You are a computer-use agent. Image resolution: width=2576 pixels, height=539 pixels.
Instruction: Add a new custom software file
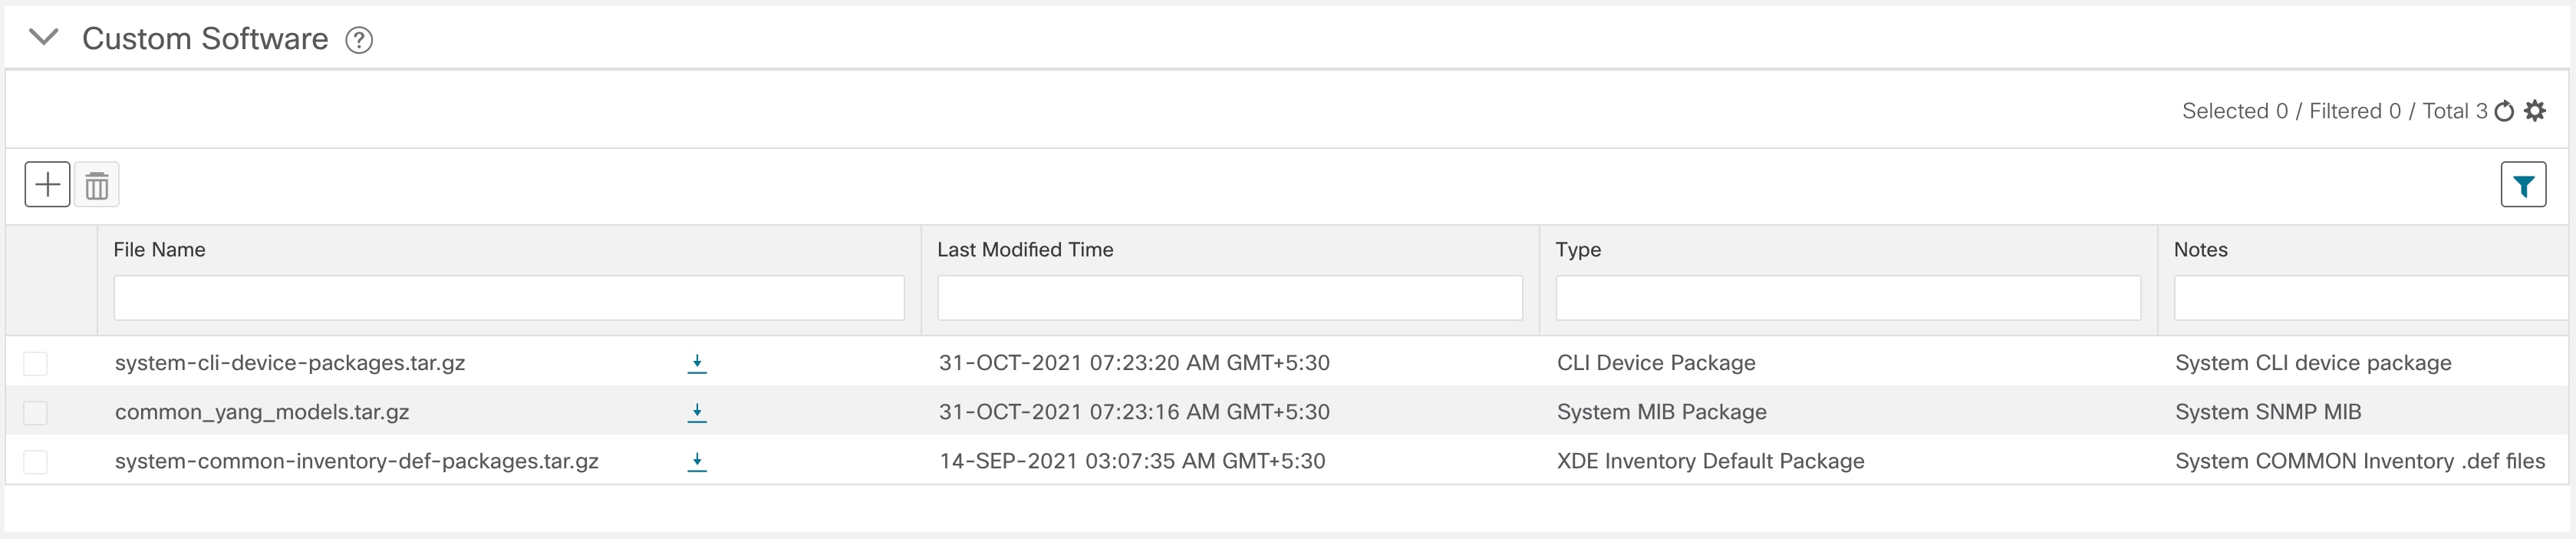[x=47, y=185]
